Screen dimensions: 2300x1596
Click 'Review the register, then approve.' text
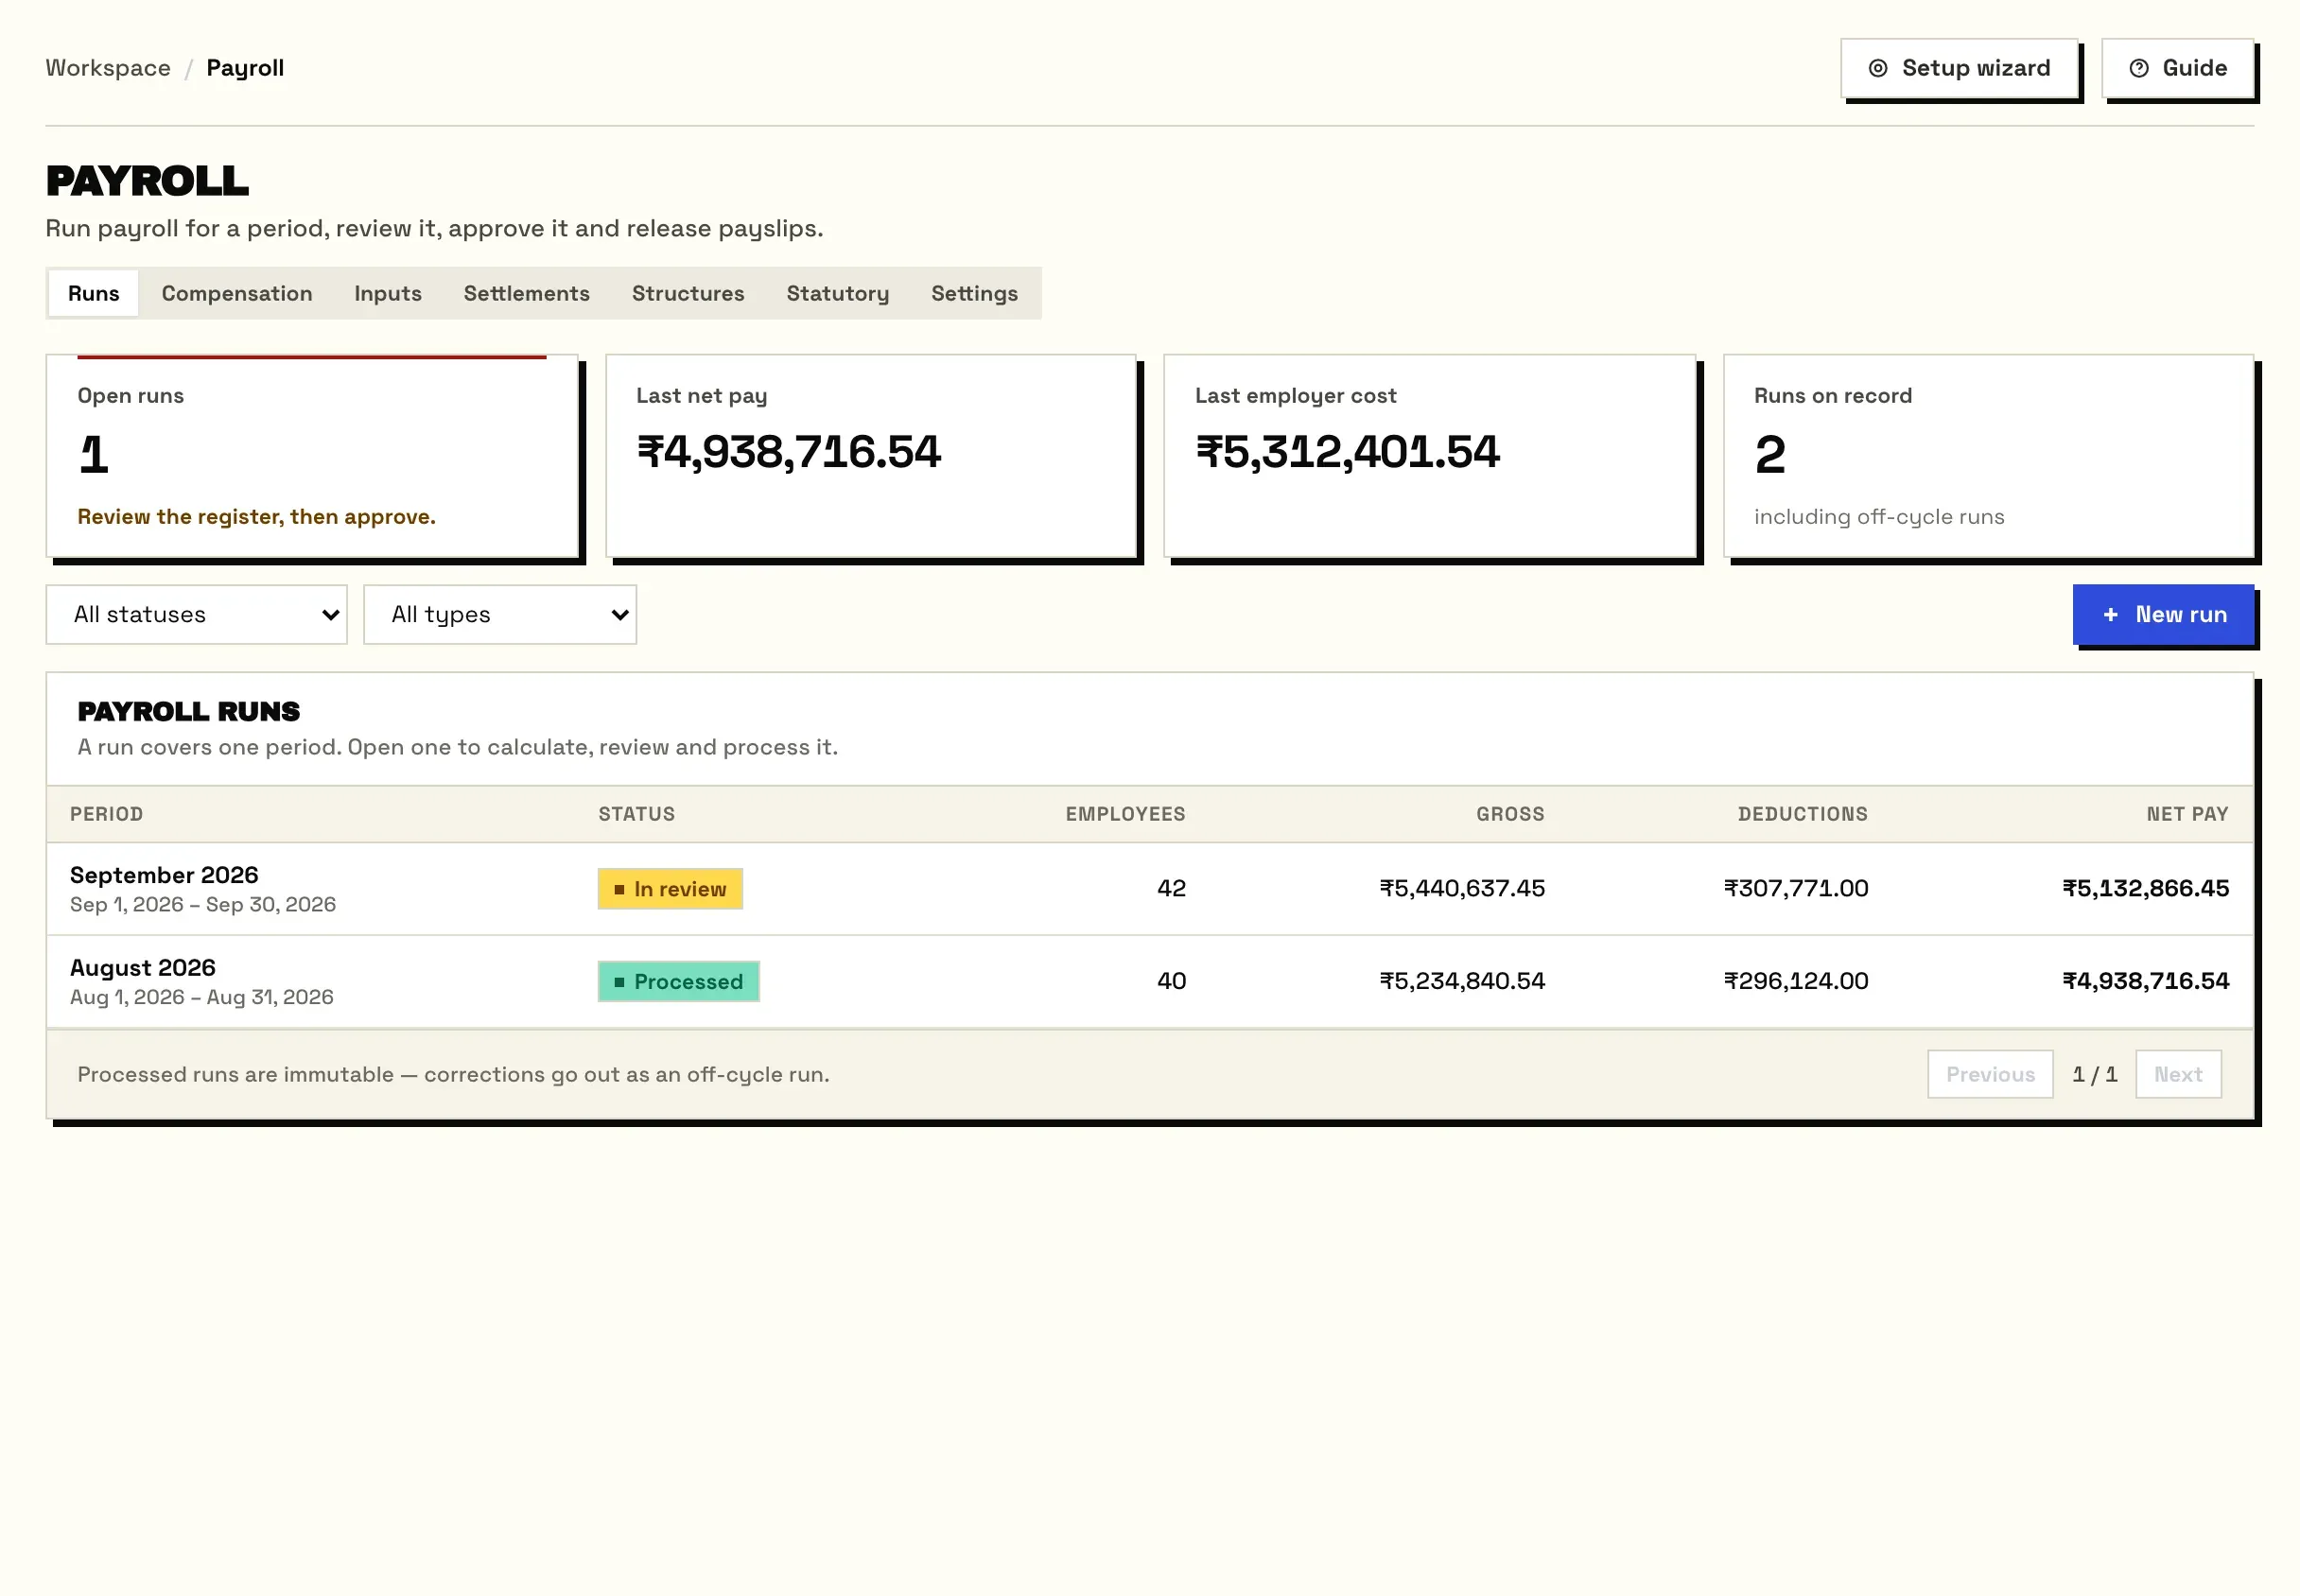[257, 517]
